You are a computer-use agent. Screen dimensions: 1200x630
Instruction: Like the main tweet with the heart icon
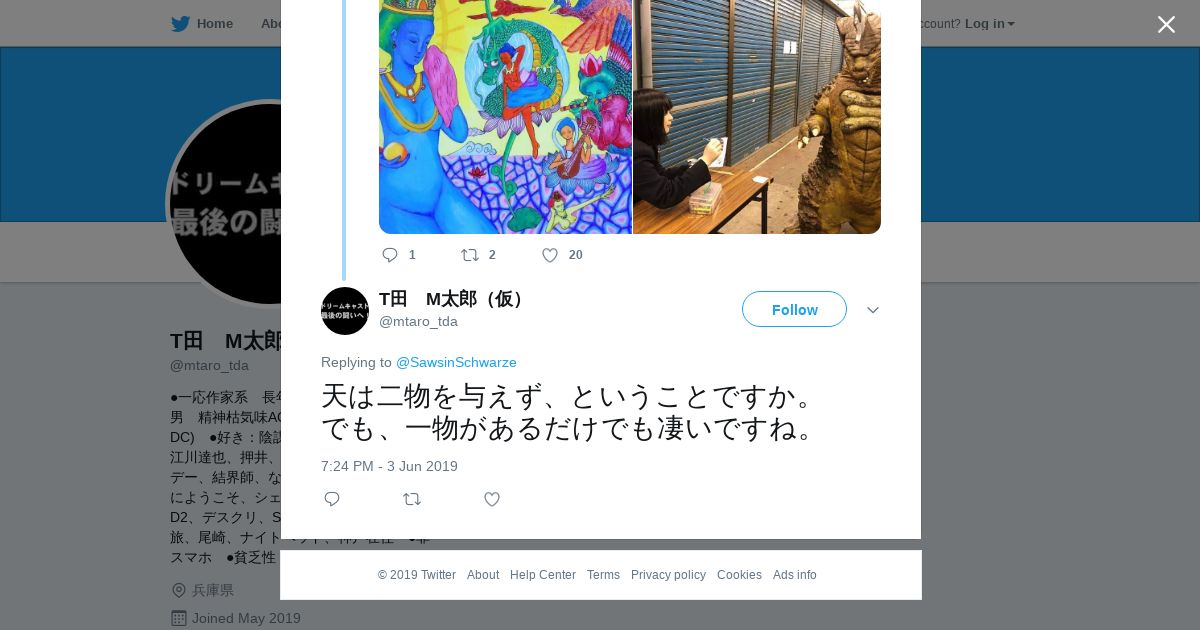point(492,499)
